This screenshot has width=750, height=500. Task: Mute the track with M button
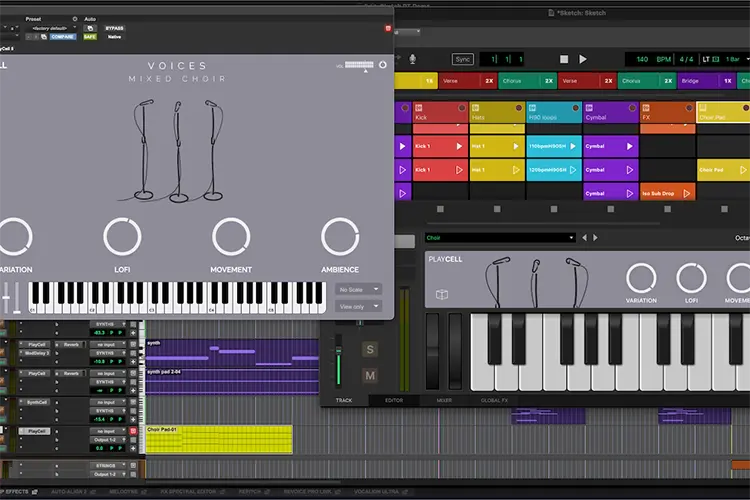(x=370, y=376)
